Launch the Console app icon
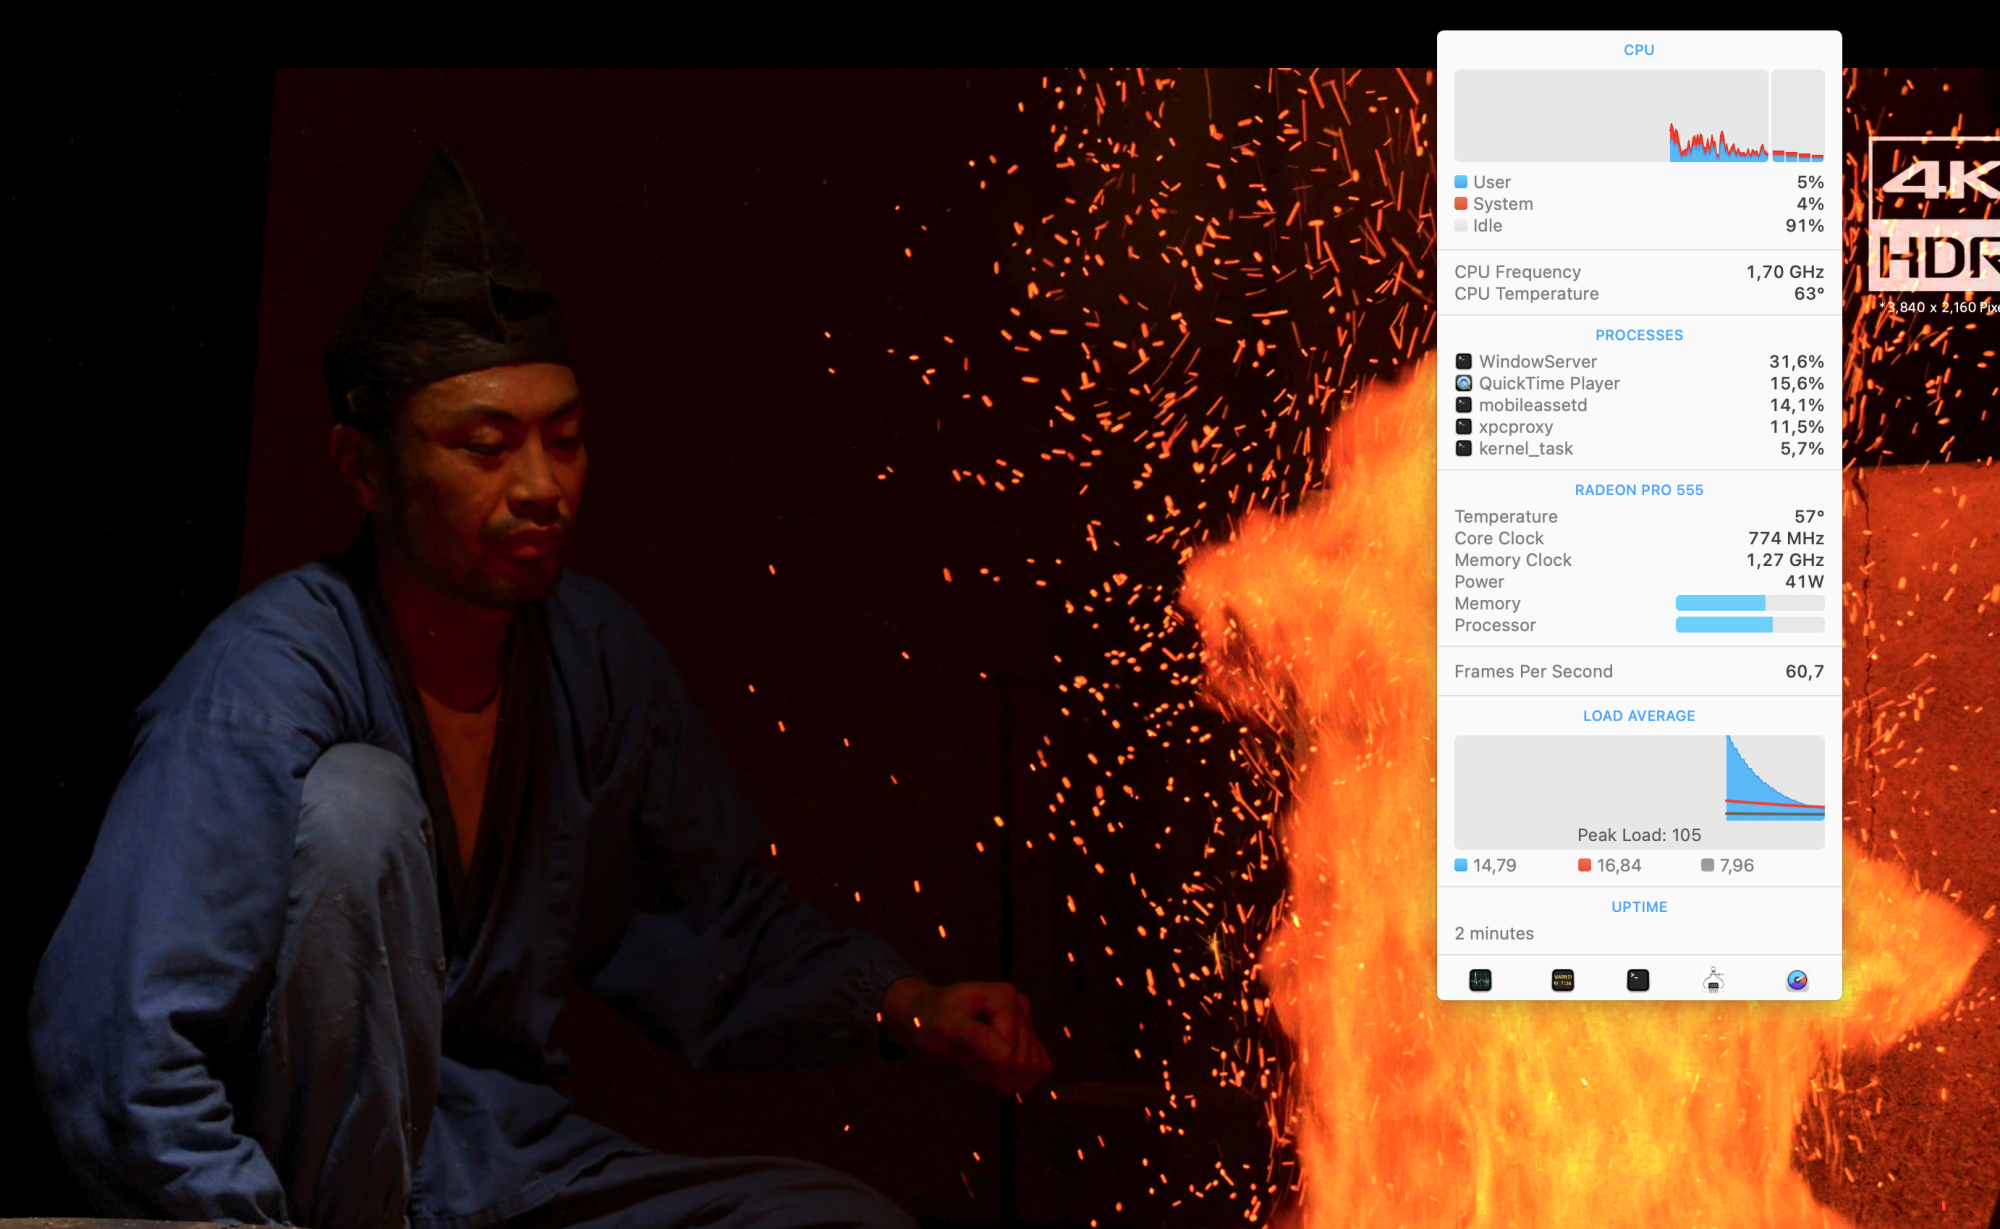 coord(1562,980)
